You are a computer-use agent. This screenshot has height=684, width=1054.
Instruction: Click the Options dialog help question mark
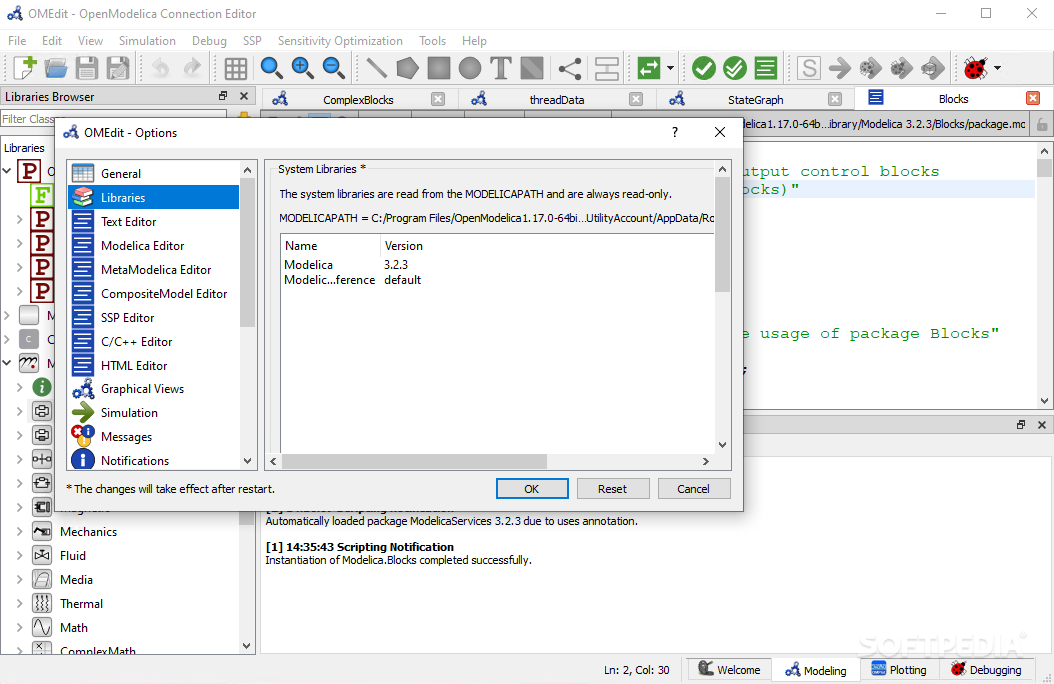(x=675, y=132)
